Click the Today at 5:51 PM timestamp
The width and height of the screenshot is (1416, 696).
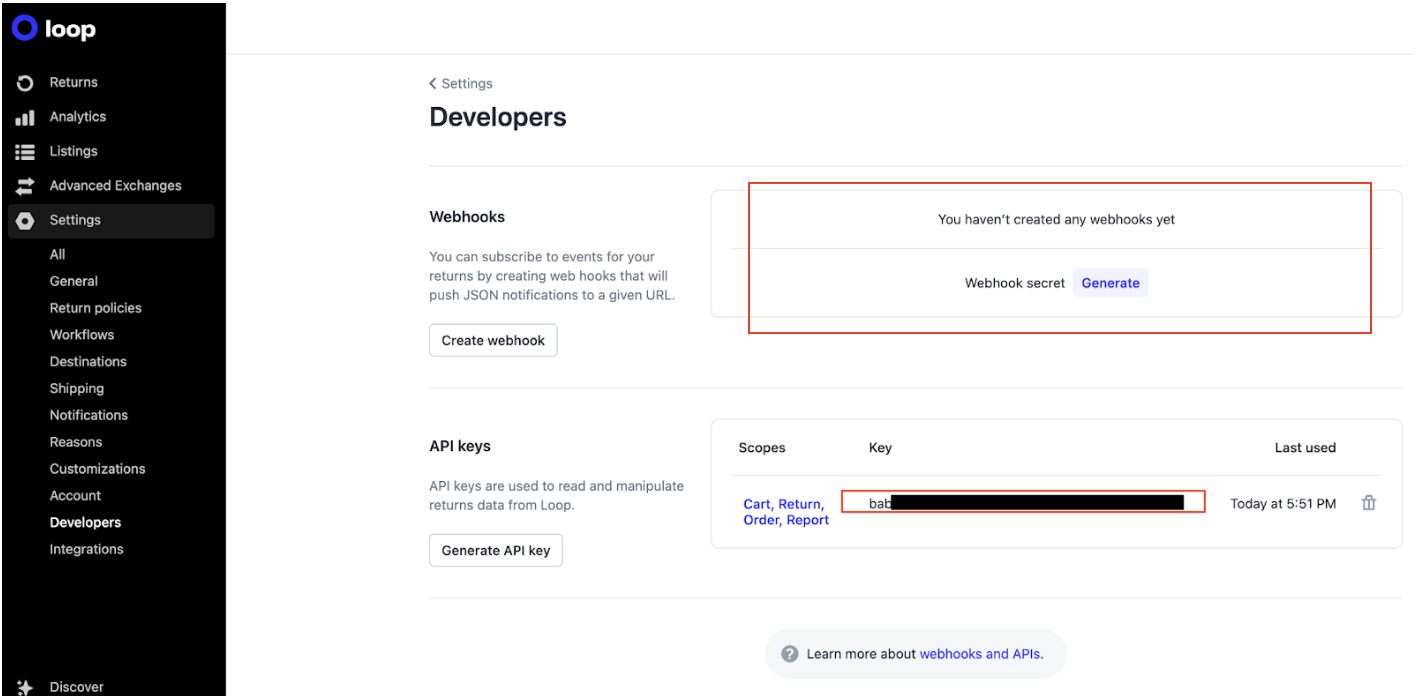pyautogui.click(x=1283, y=504)
